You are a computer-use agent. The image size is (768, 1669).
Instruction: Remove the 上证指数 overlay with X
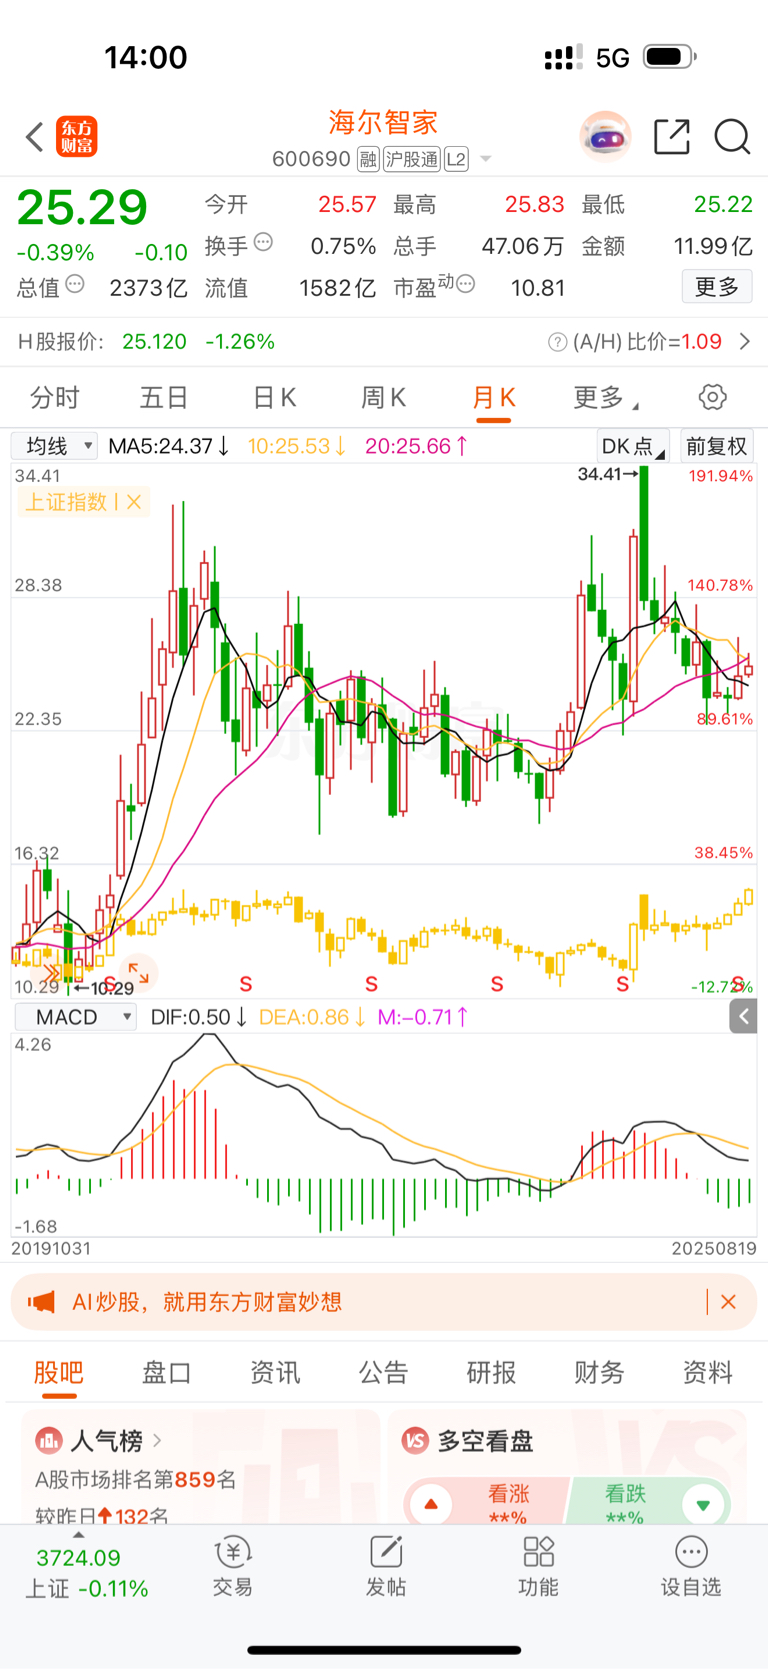[x=134, y=502]
